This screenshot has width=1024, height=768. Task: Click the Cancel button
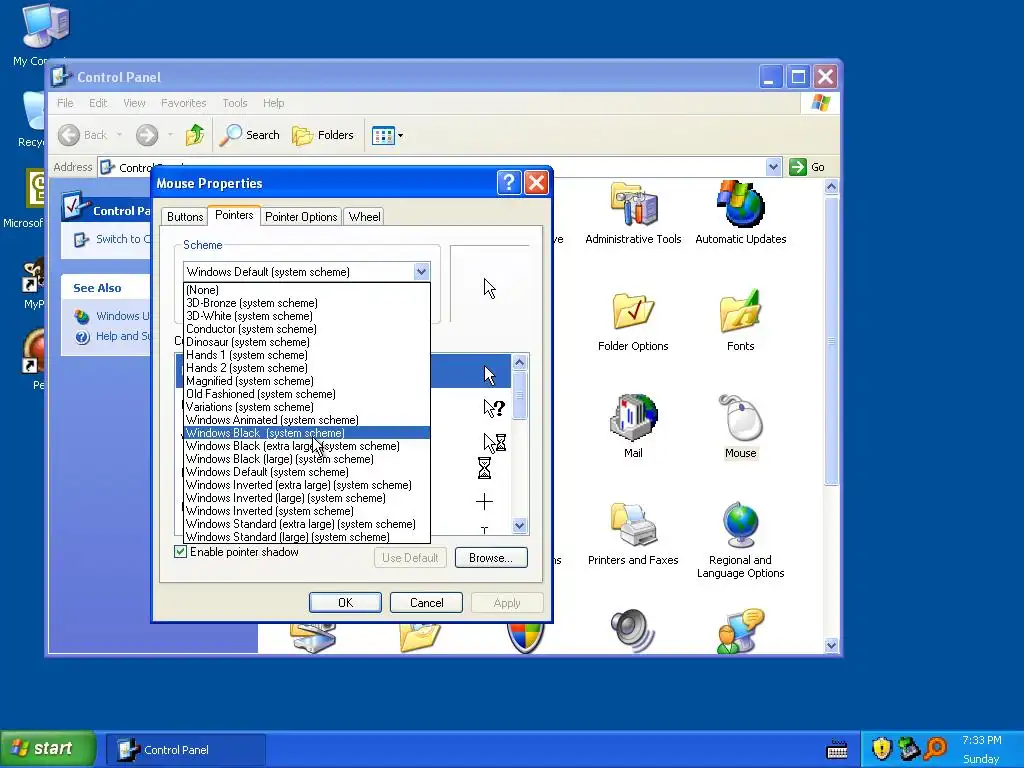(426, 603)
